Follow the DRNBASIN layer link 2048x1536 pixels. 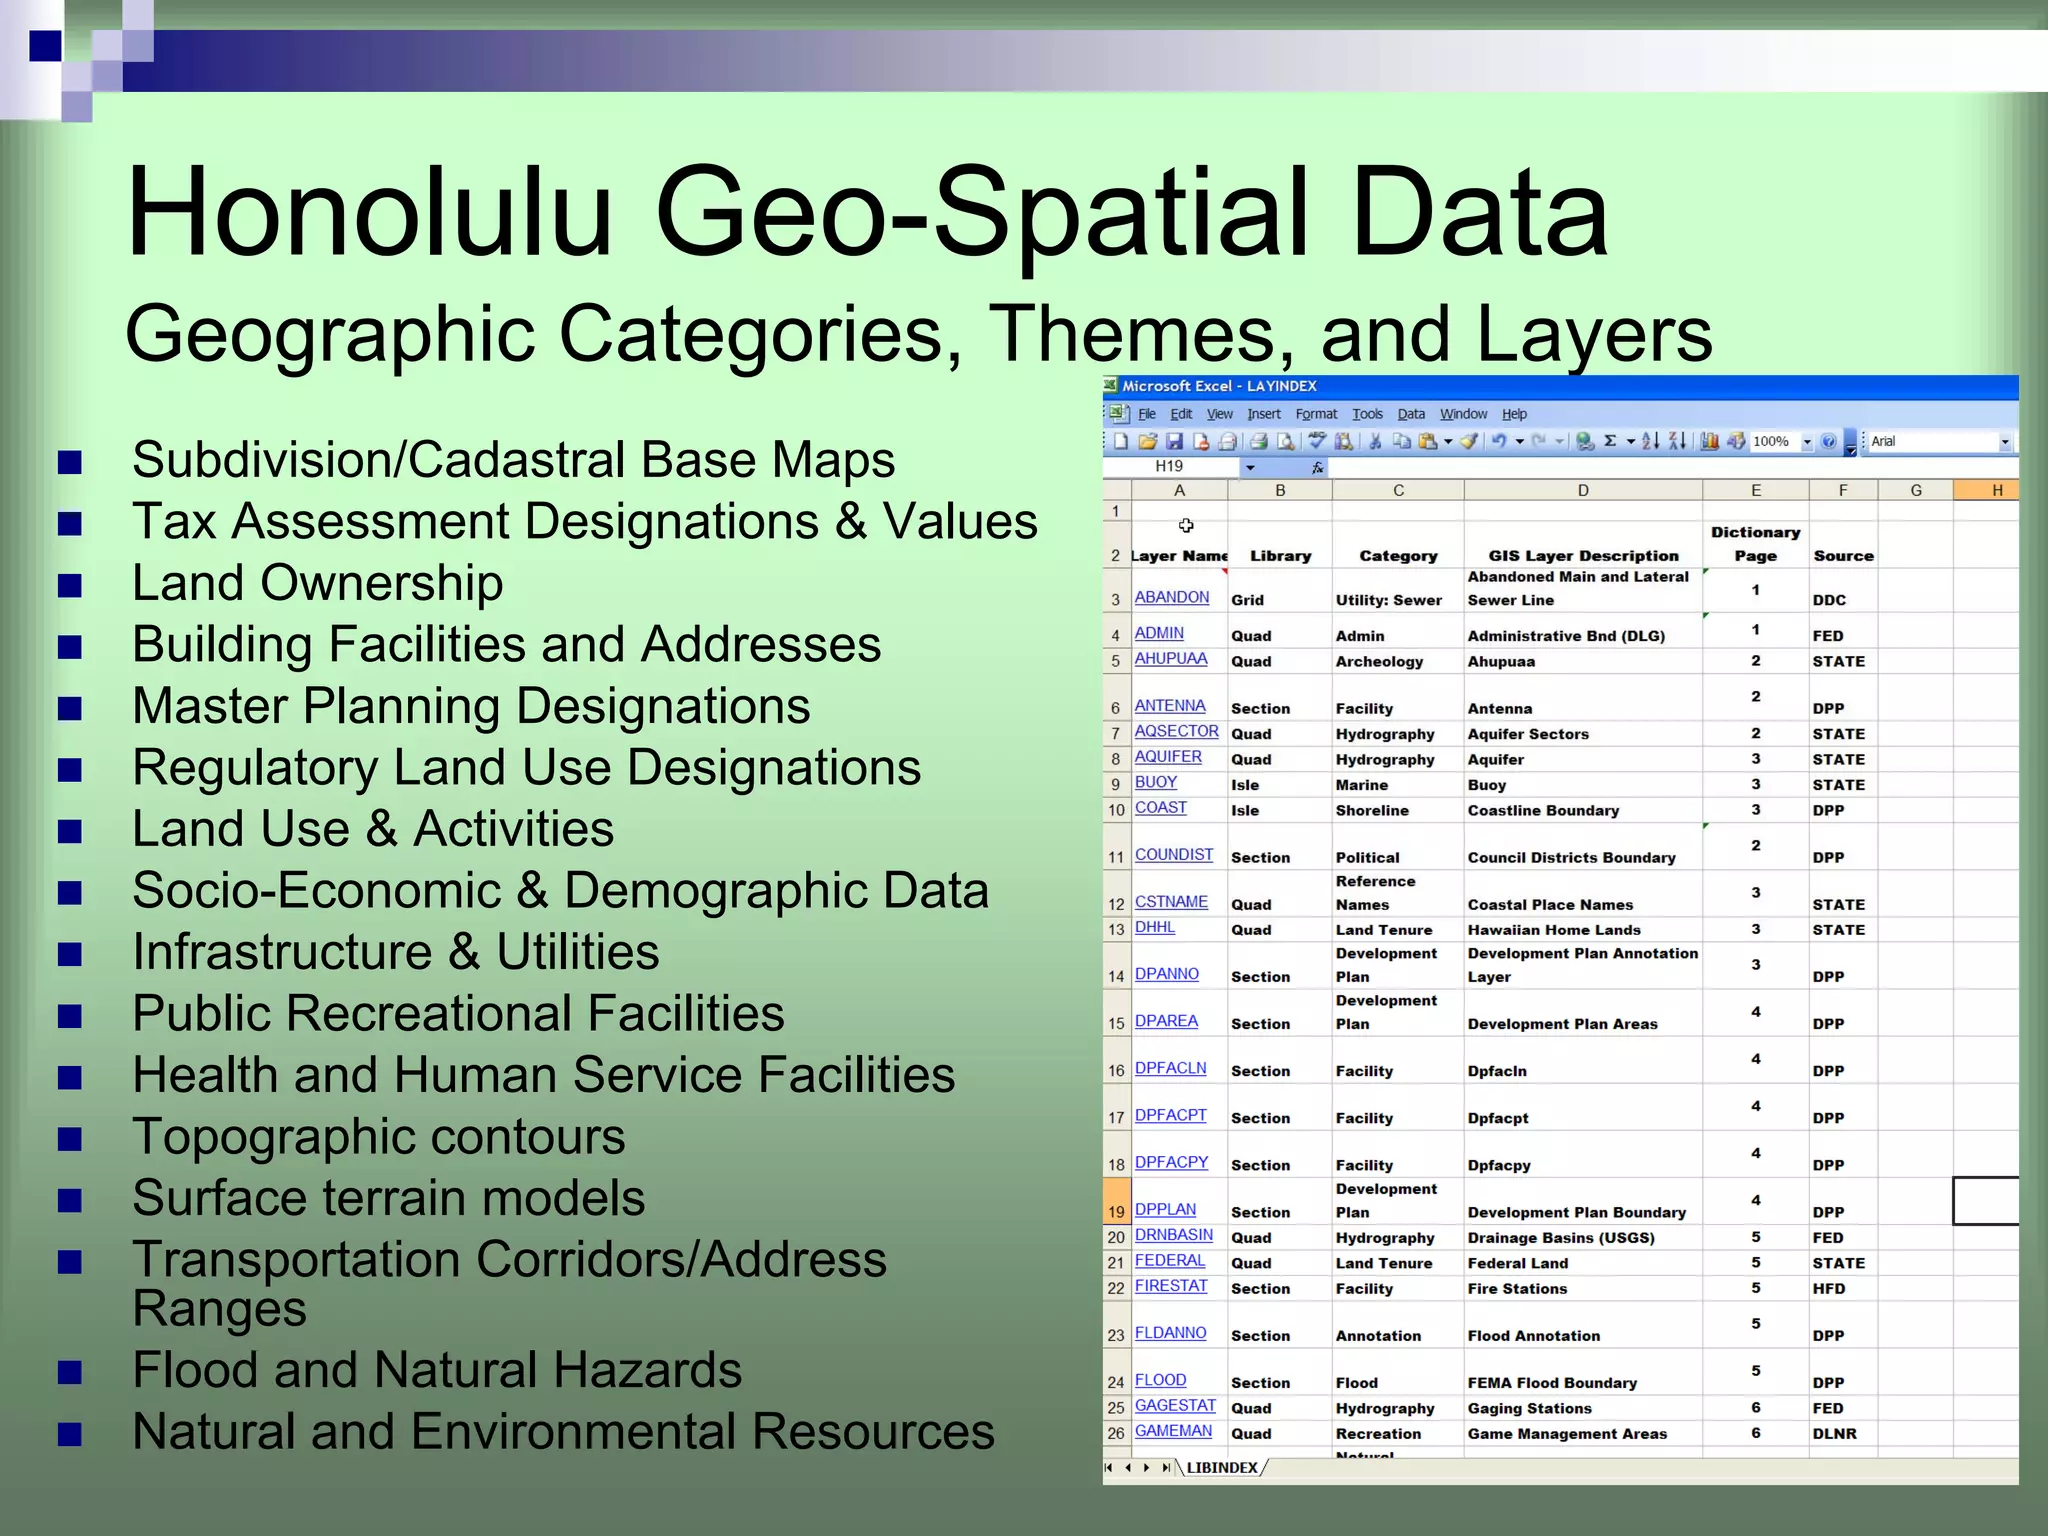coord(1173,1235)
